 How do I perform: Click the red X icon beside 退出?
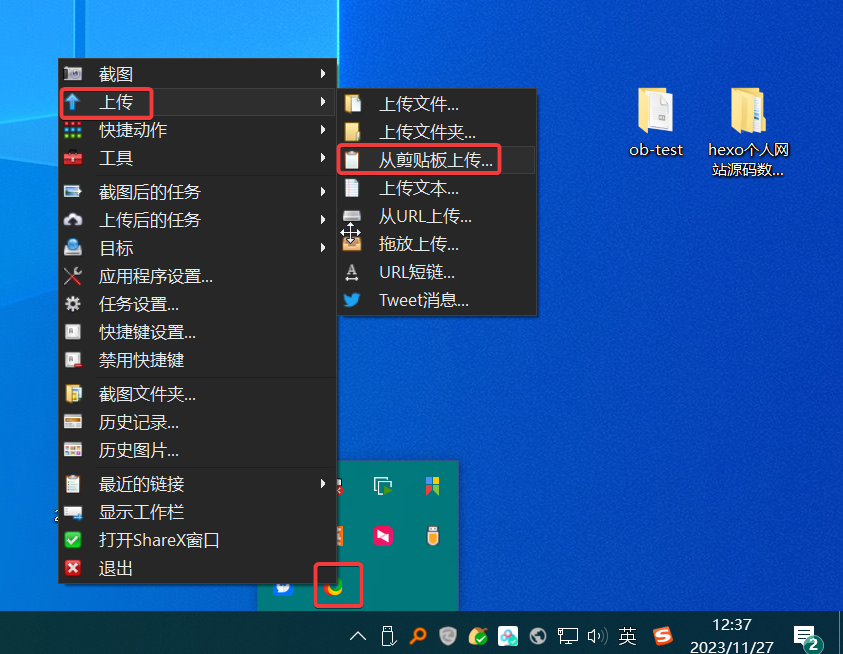click(73, 568)
